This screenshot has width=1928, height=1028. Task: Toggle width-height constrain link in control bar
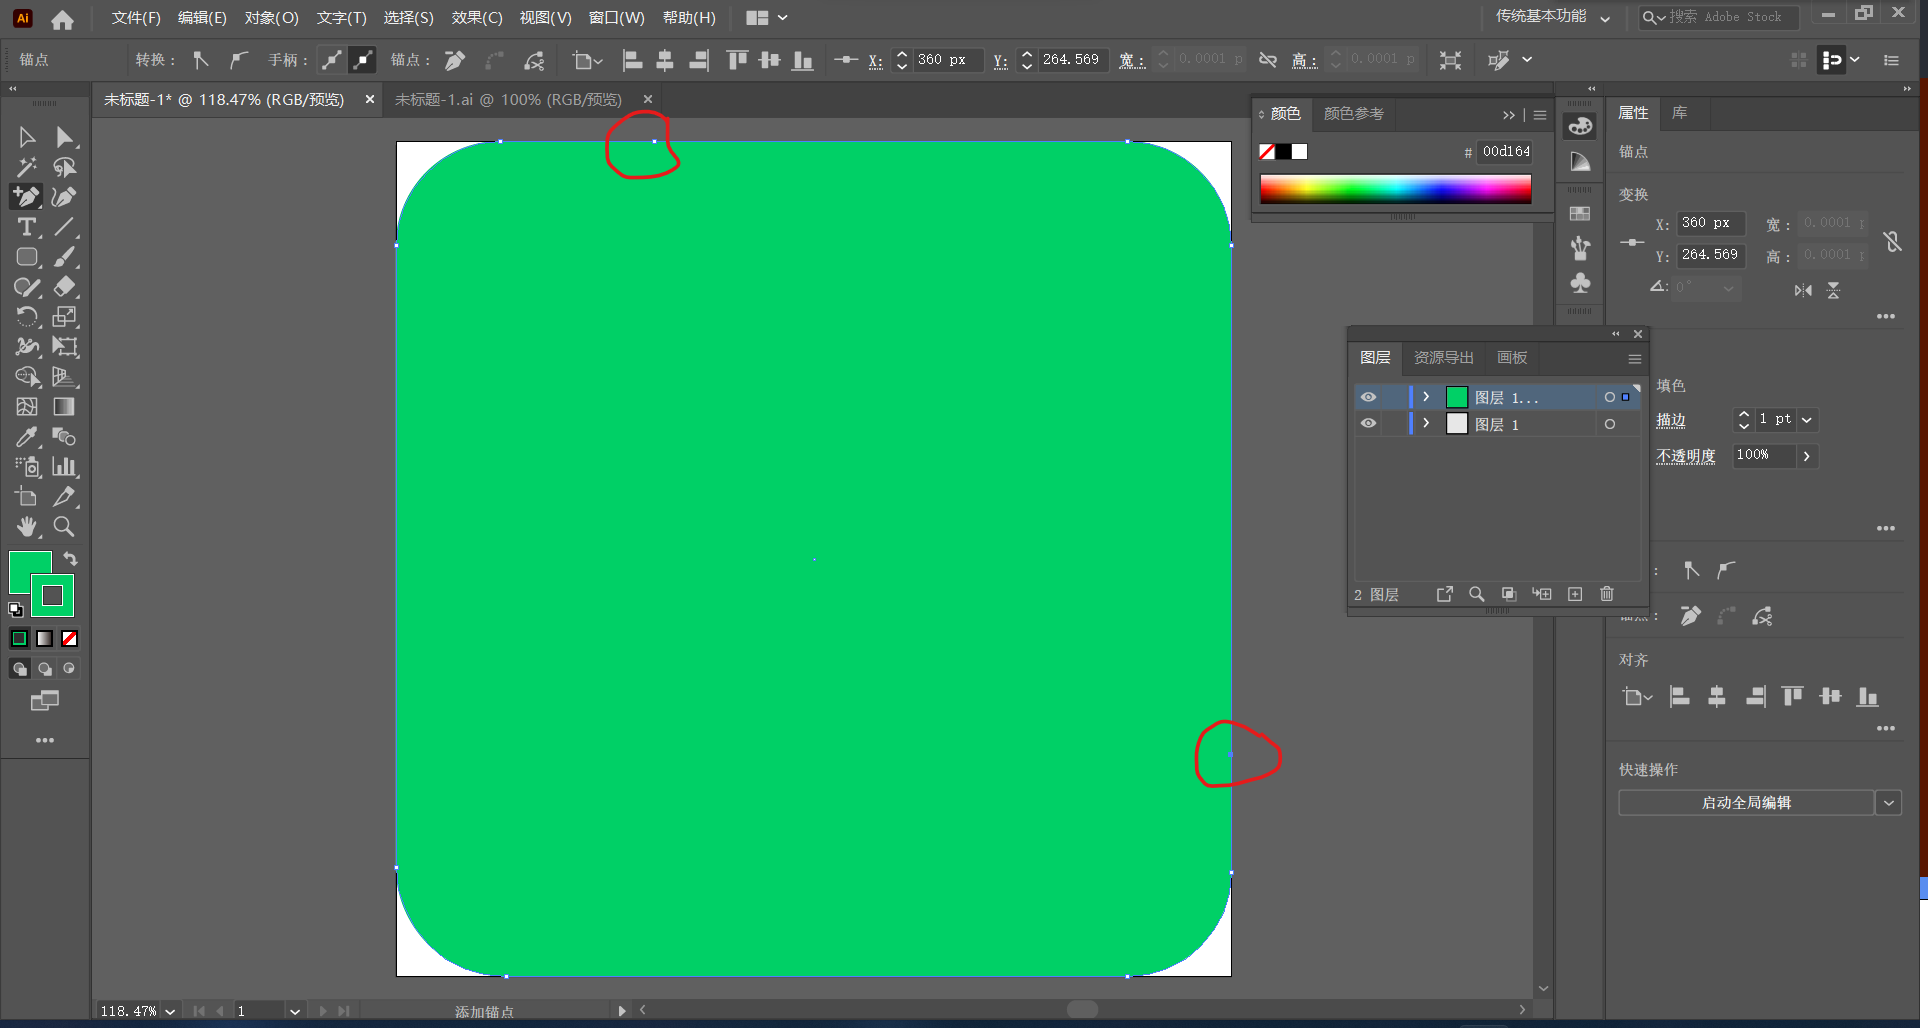click(1268, 60)
